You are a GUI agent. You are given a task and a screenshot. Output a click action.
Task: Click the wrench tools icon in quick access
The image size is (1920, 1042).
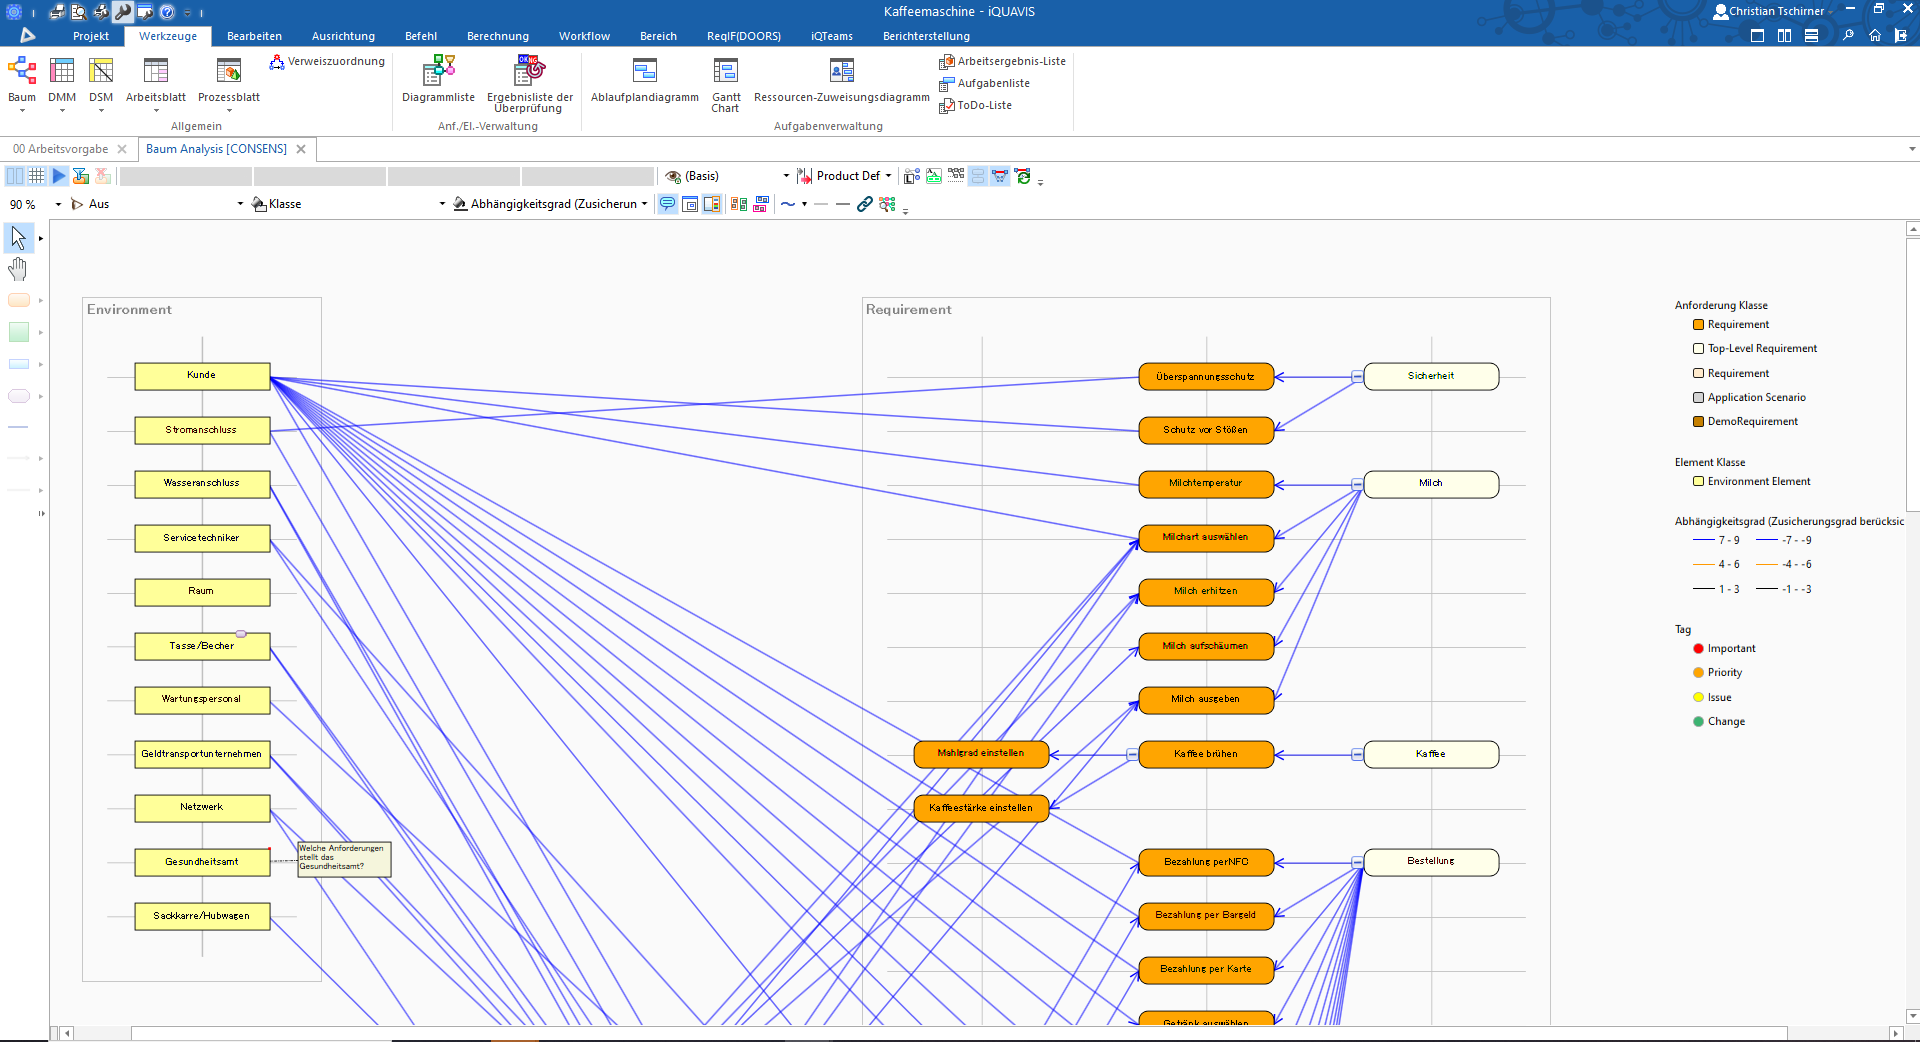click(x=123, y=12)
